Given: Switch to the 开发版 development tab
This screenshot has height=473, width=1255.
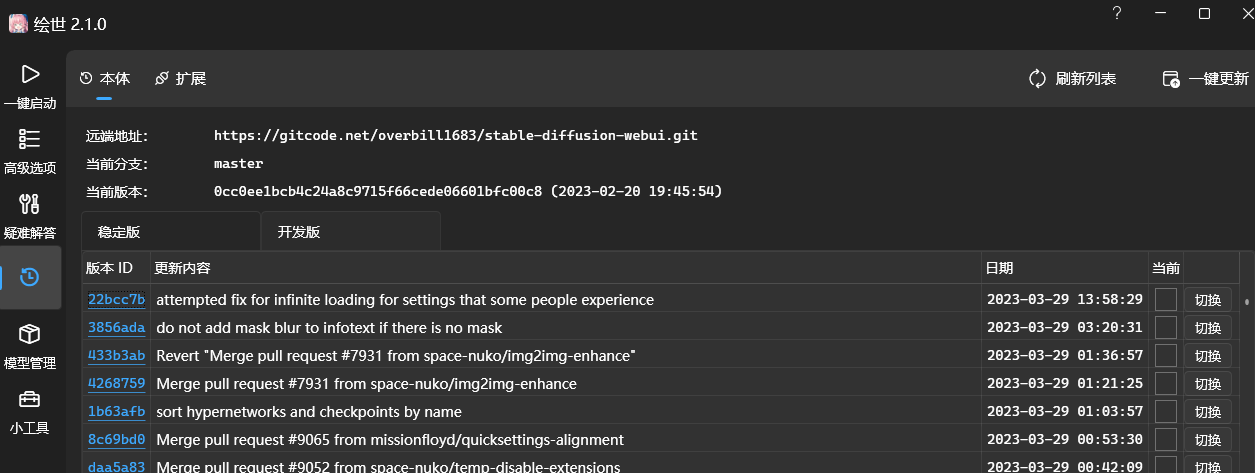Looking at the screenshot, I should [299, 232].
